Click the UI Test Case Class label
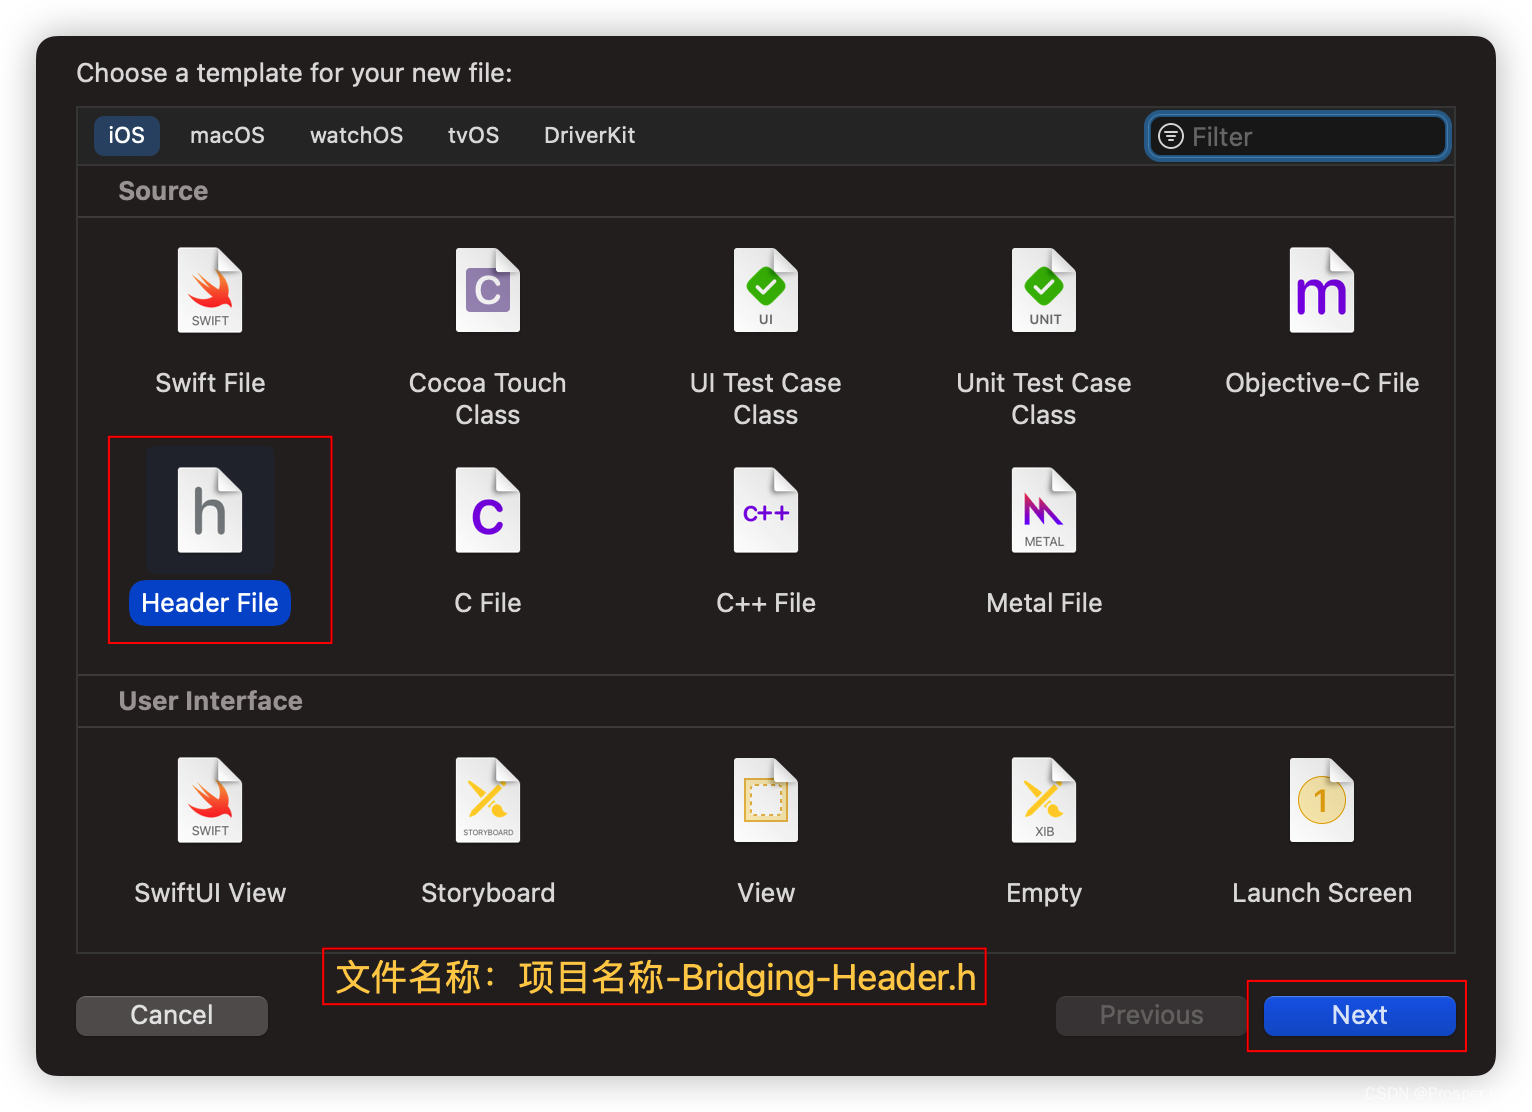This screenshot has width=1532, height=1112. tap(766, 399)
